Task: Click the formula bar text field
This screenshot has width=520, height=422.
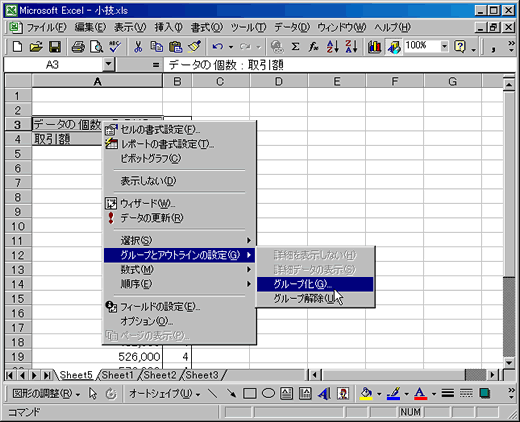Action: (x=339, y=65)
